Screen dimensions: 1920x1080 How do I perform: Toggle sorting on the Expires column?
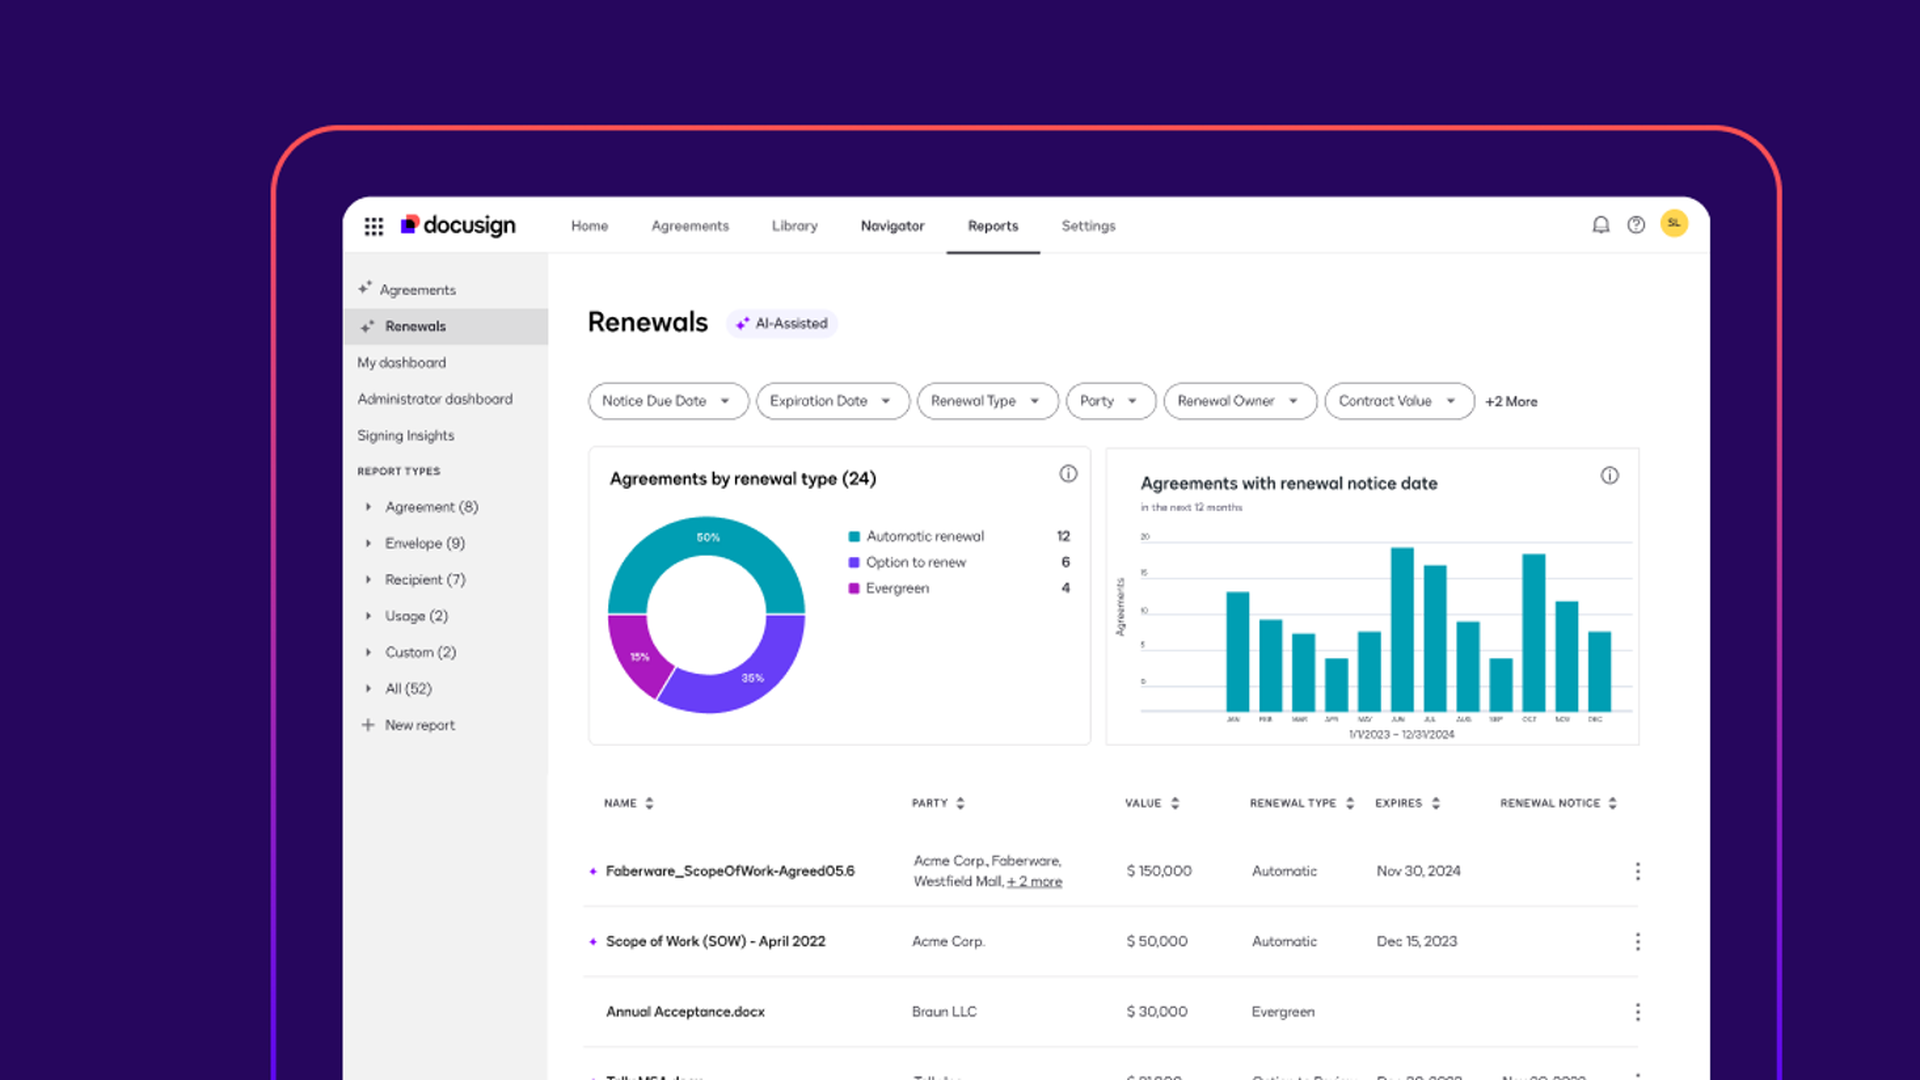[1437, 803]
